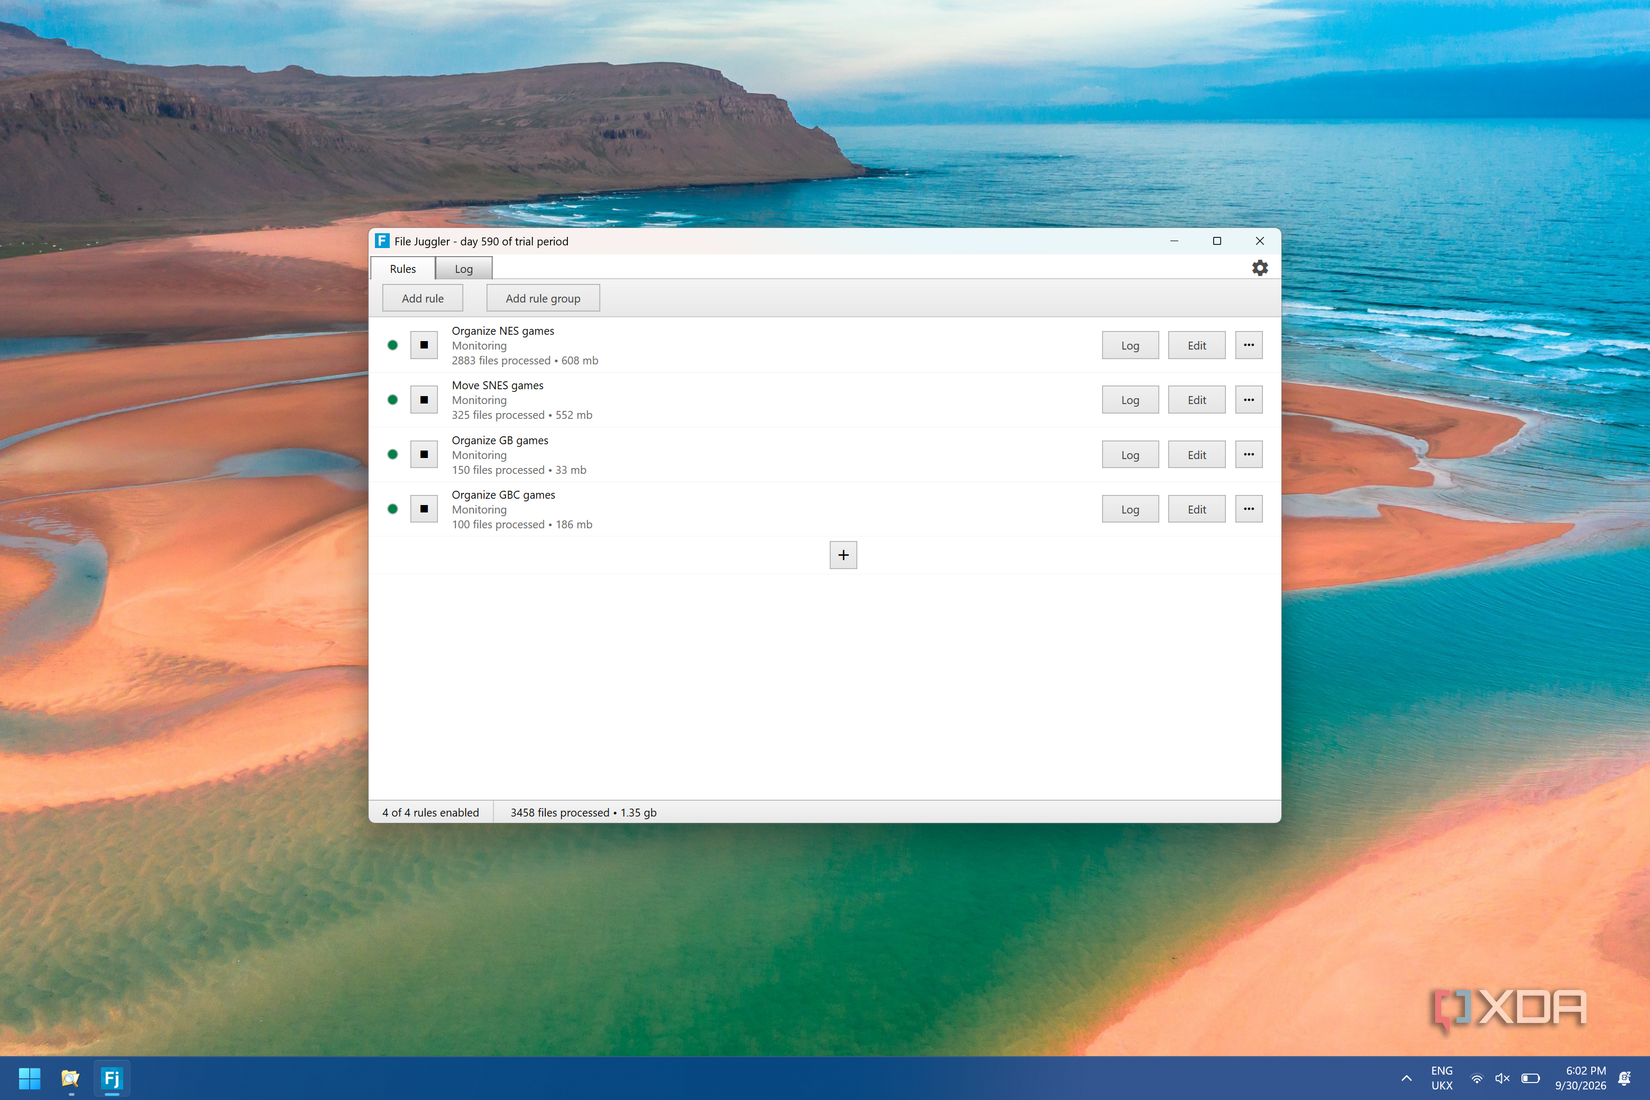
Task: Edit the Organize NES games rule
Action: tap(1197, 345)
